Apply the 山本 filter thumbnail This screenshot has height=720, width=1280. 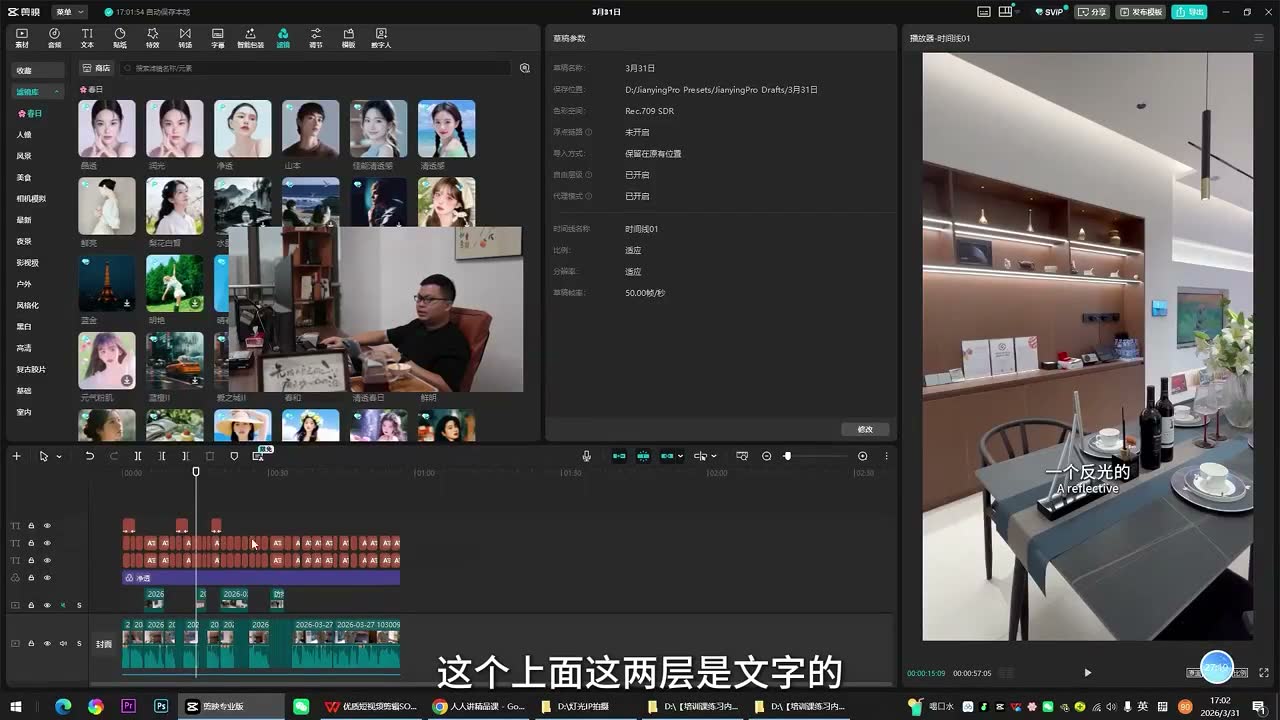(311, 128)
